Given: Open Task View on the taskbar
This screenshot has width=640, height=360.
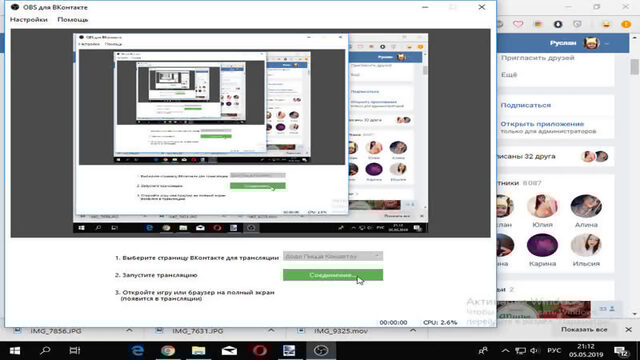Looking at the screenshot, I should point(75,351).
